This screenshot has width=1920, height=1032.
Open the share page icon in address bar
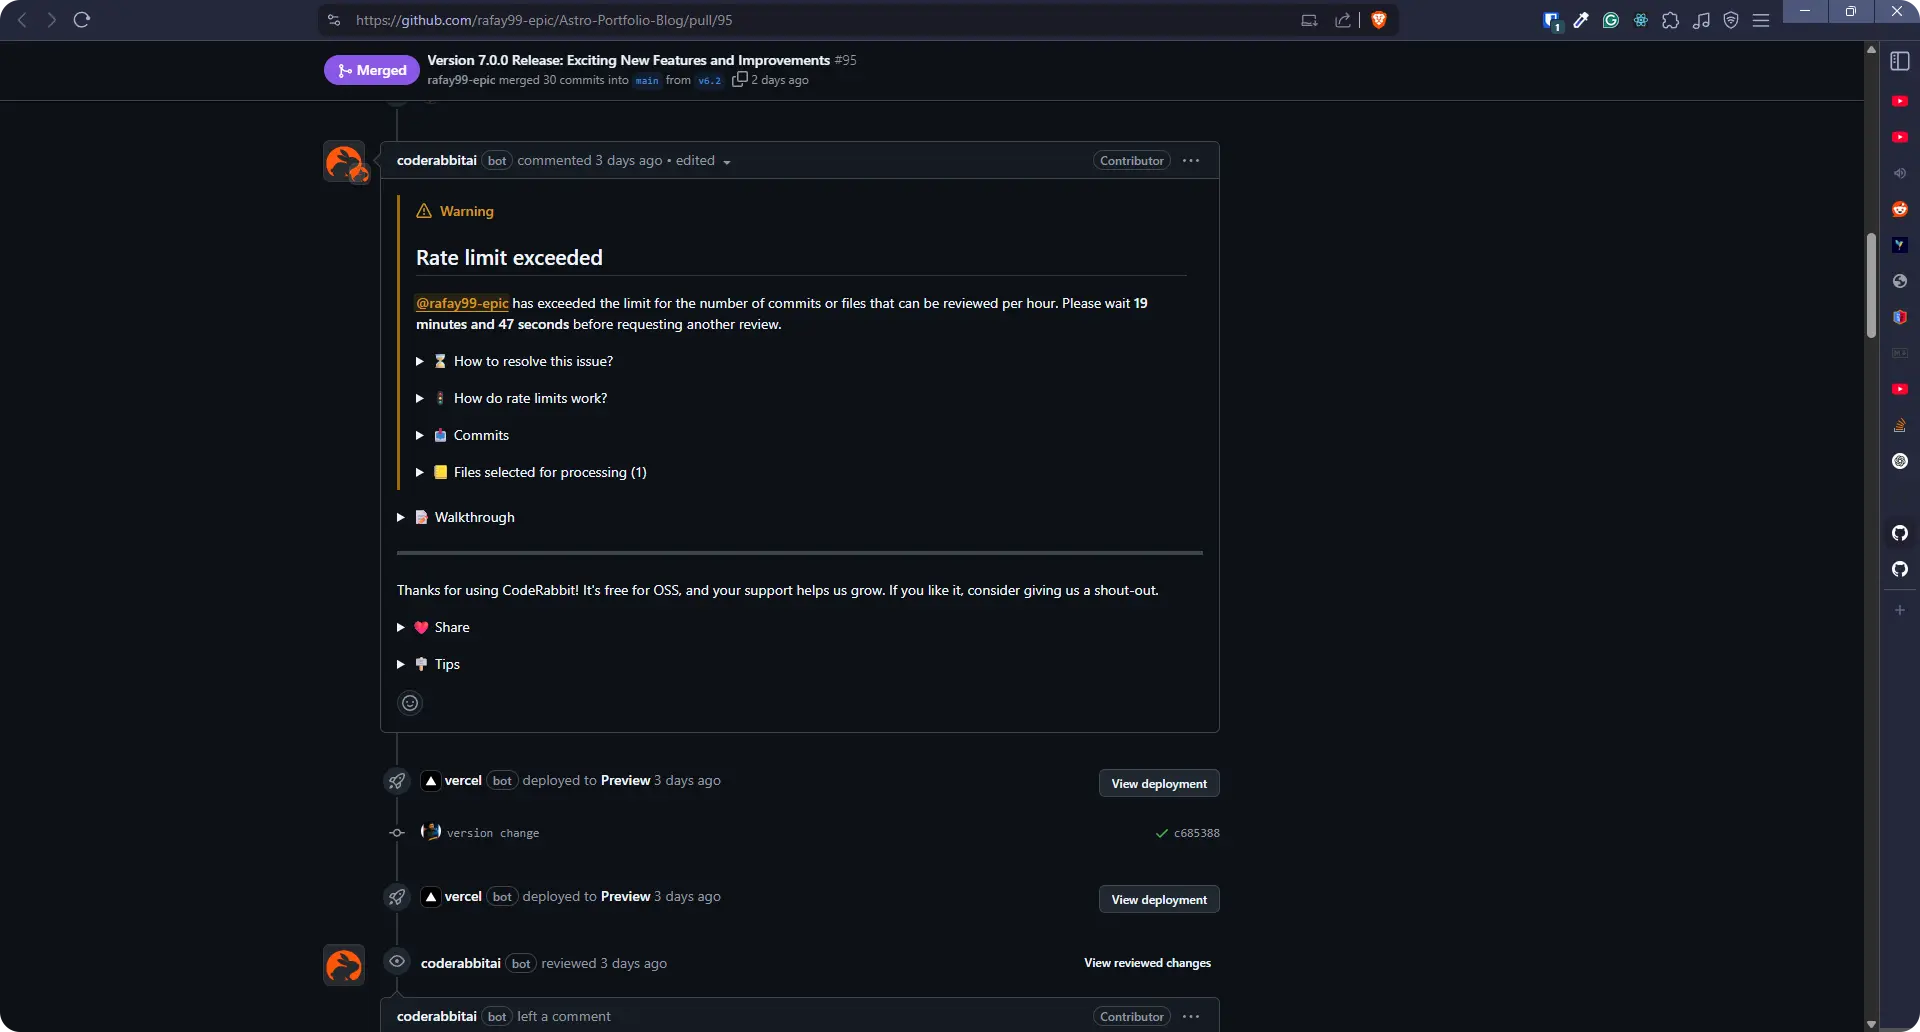click(x=1342, y=20)
